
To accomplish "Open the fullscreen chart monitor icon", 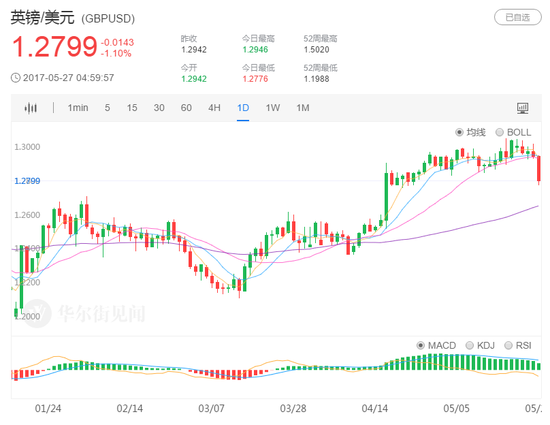I will [x=523, y=108].
